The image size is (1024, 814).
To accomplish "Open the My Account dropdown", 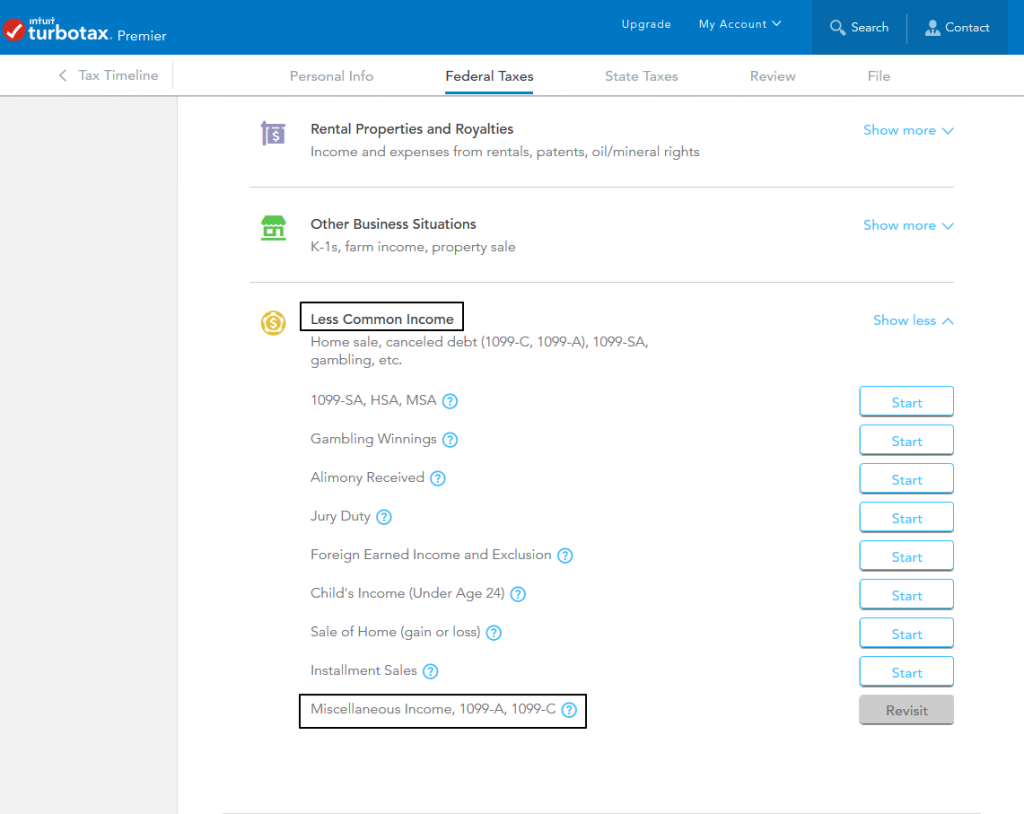I will (x=740, y=24).
